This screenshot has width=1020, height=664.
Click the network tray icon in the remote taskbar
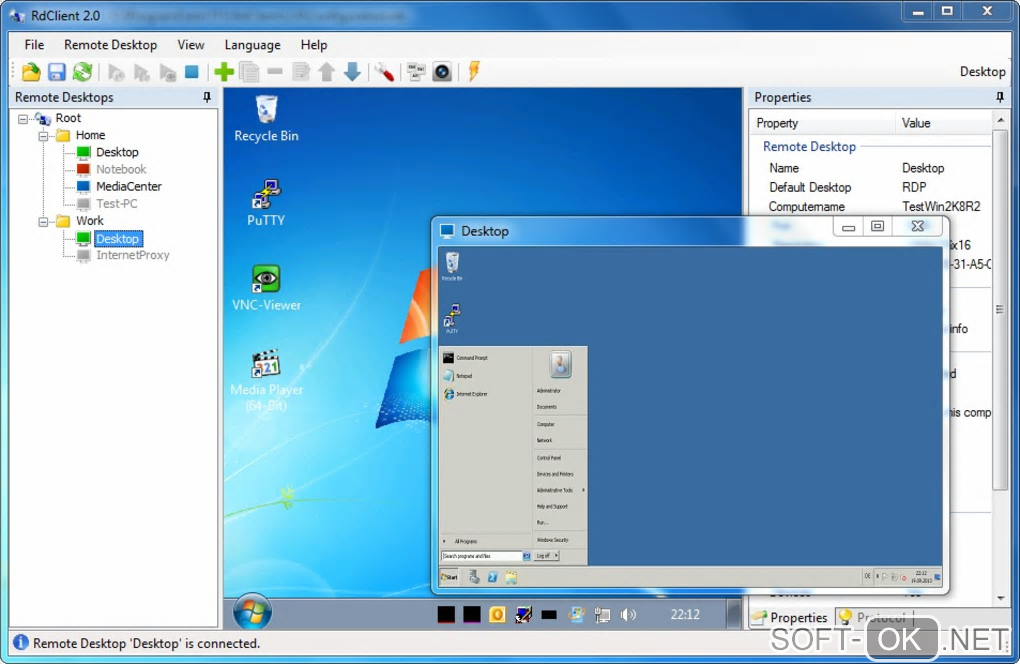[602, 615]
